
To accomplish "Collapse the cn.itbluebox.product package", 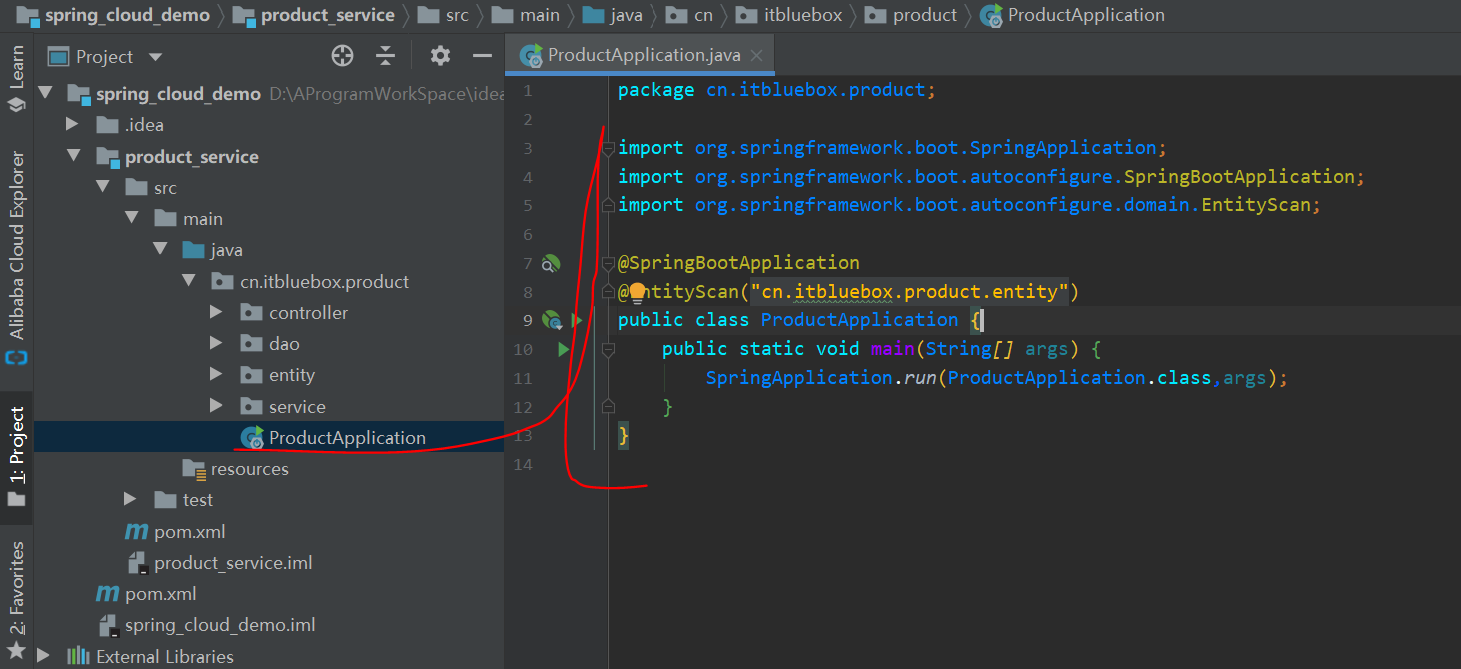I will (x=189, y=282).
